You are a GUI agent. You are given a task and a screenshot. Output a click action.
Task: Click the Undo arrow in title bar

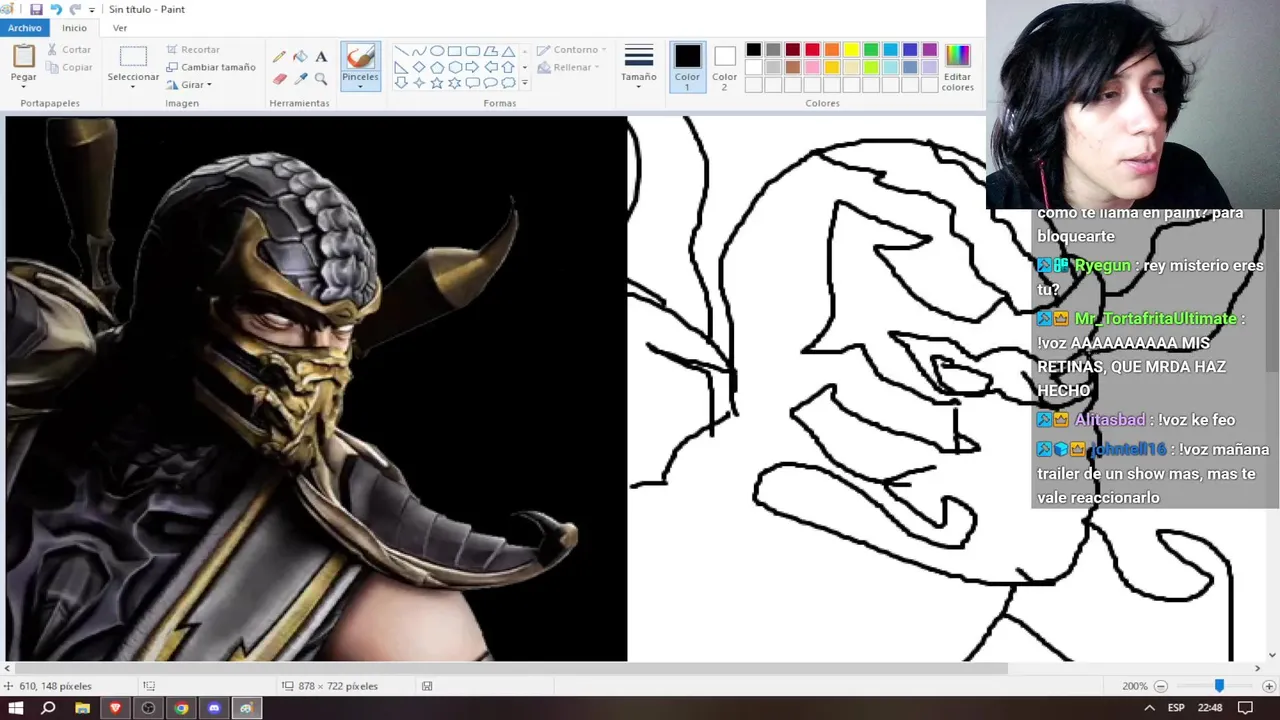click(56, 9)
